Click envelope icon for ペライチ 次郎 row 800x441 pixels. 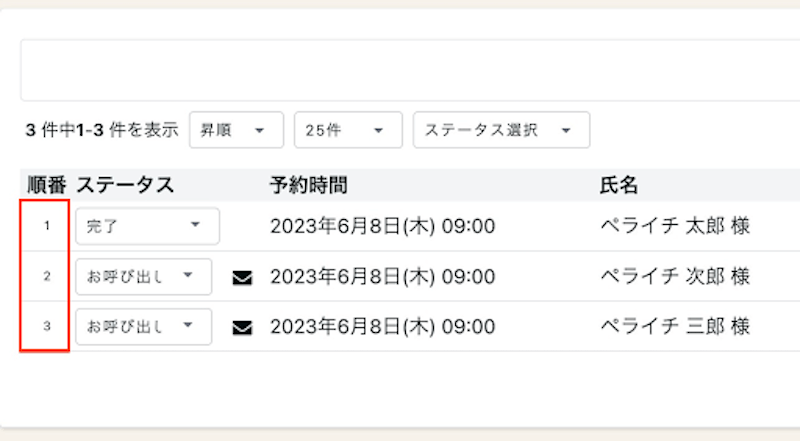[x=242, y=277]
